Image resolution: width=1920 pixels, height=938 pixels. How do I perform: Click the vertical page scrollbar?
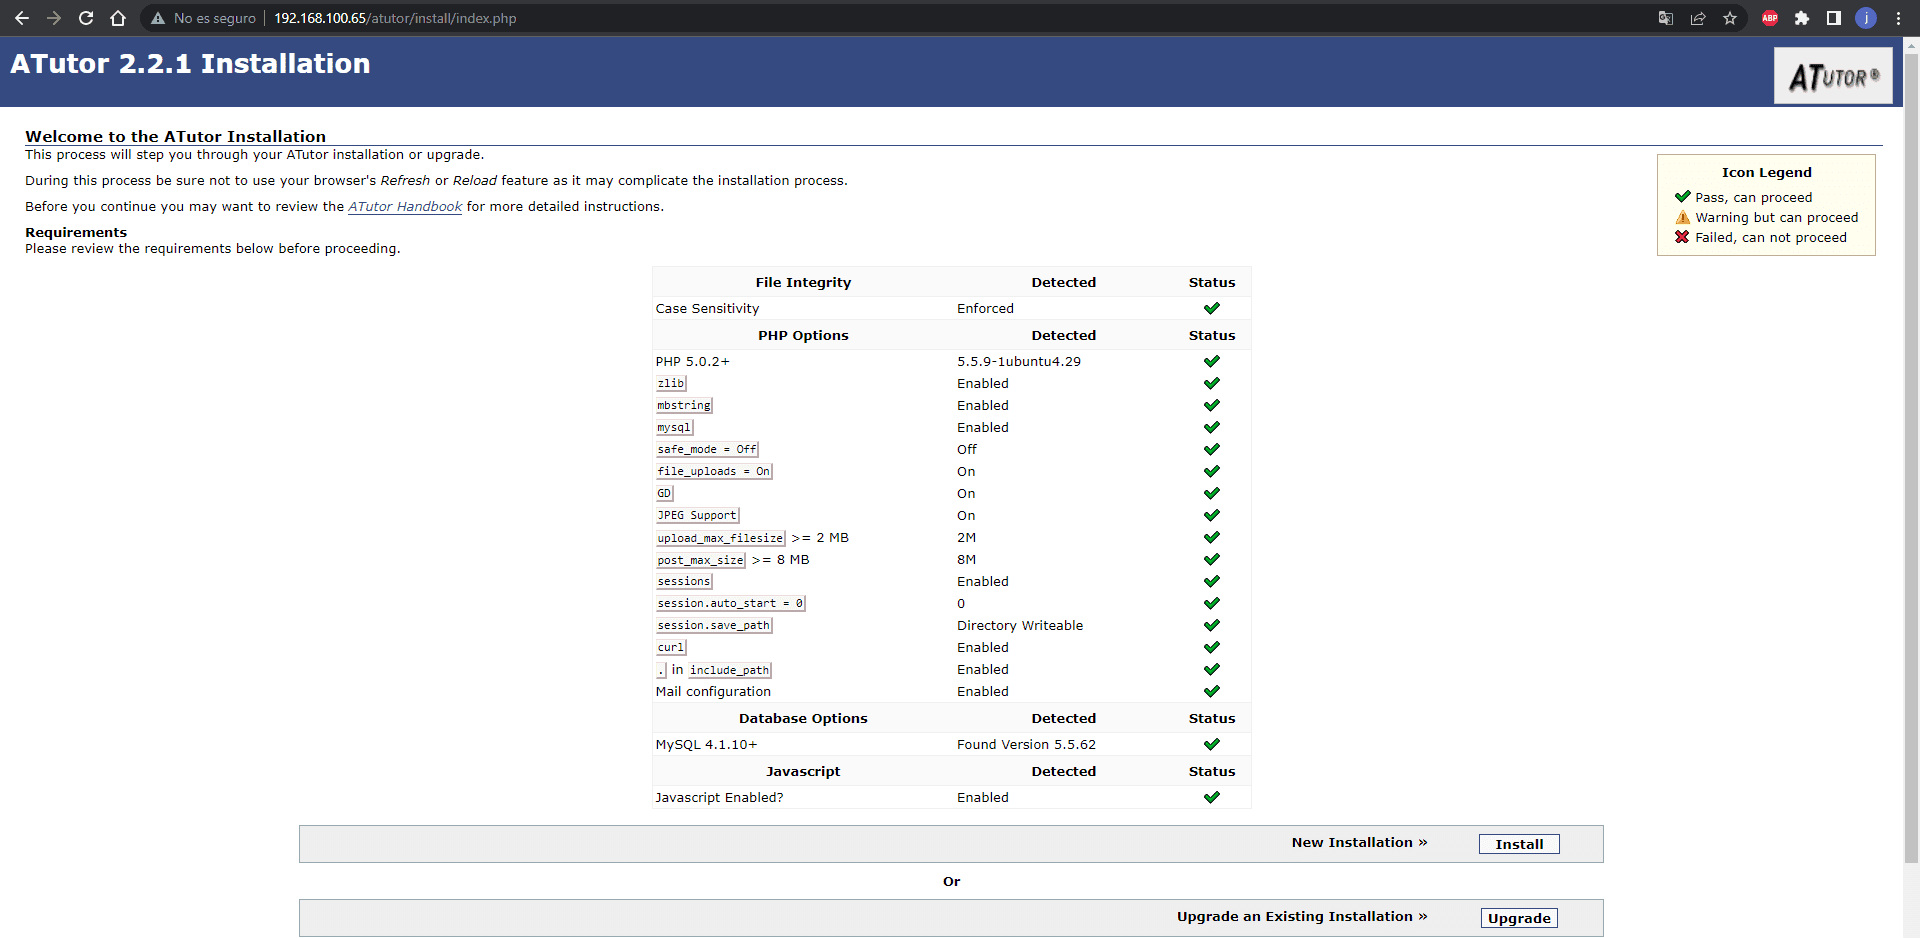coord(1911,450)
